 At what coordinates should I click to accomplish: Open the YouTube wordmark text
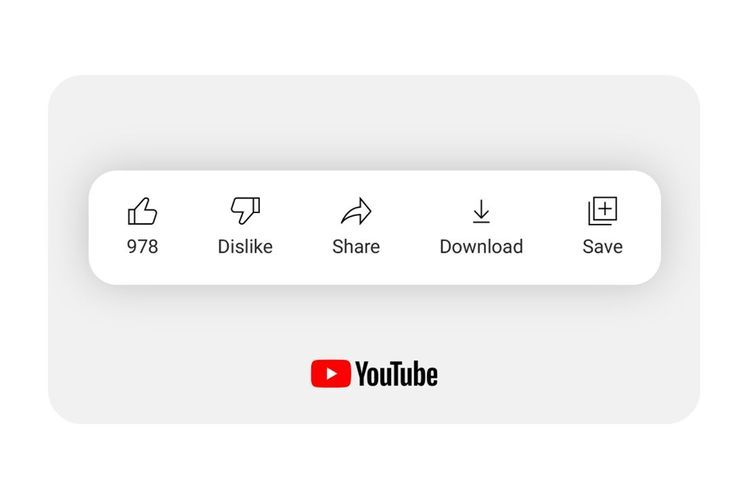click(397, 374)
